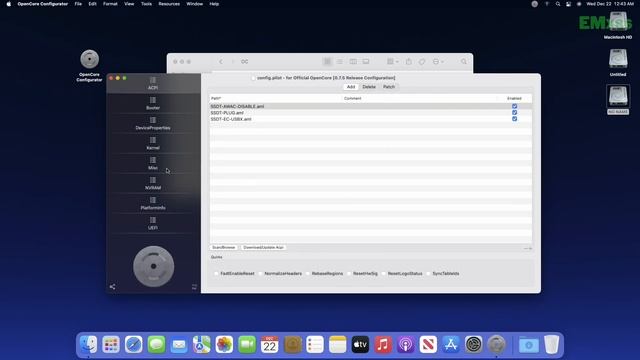Open Photos from the Dock
The width and height of the screenshot is (640, 360).
click(x=224, y=344)
